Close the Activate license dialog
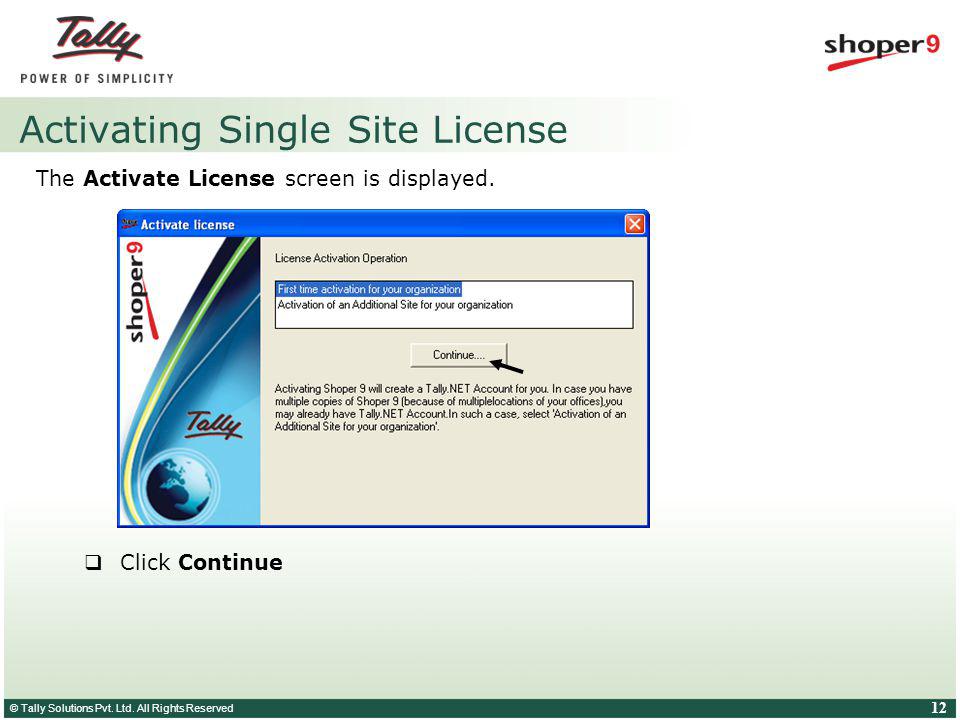Image resolution: width=960 pixels, height=720 pixels. point(634,224)
